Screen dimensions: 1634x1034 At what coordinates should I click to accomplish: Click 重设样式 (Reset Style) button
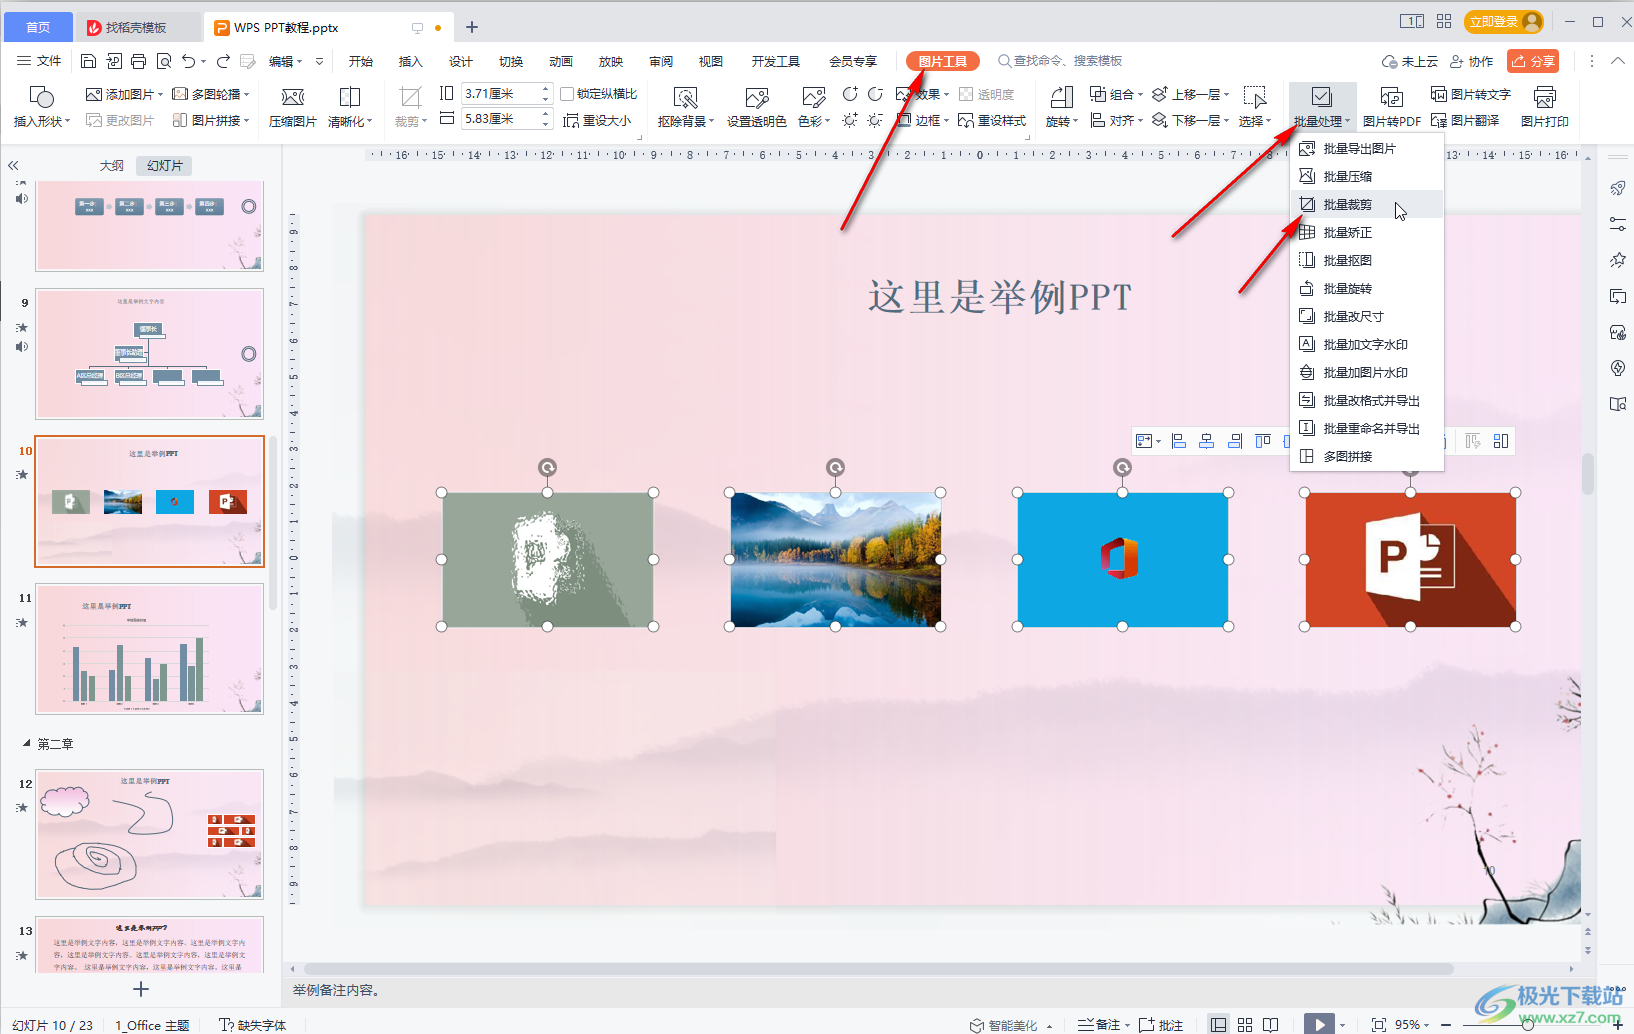(x=992, y=120)
